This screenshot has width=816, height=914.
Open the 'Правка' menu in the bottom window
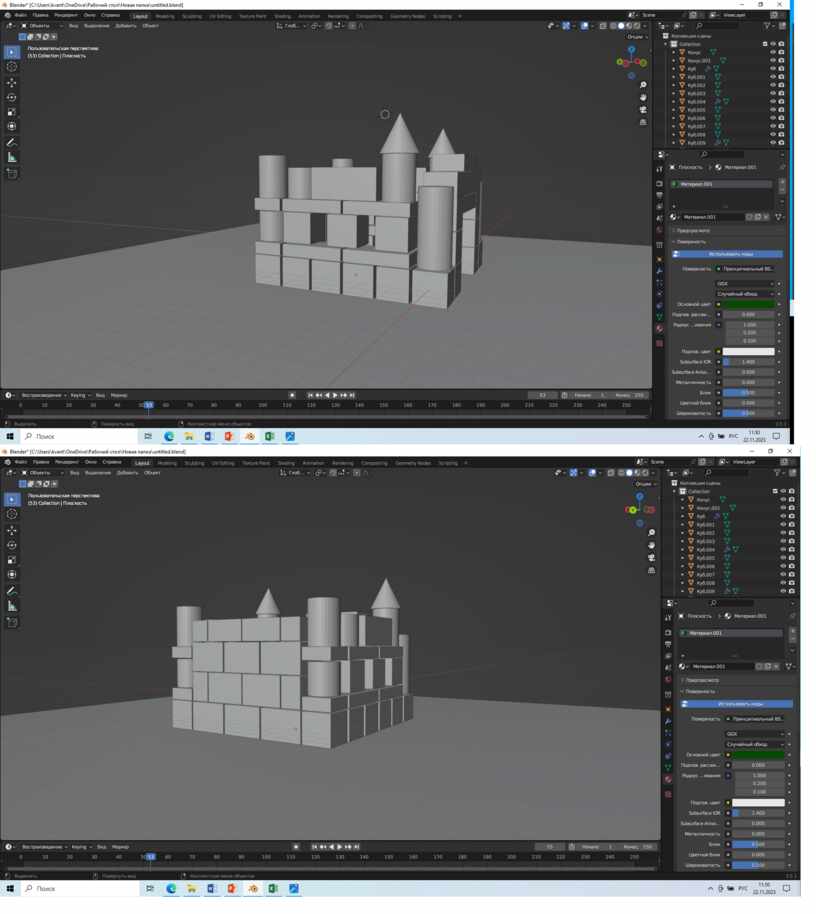(41, 463)
